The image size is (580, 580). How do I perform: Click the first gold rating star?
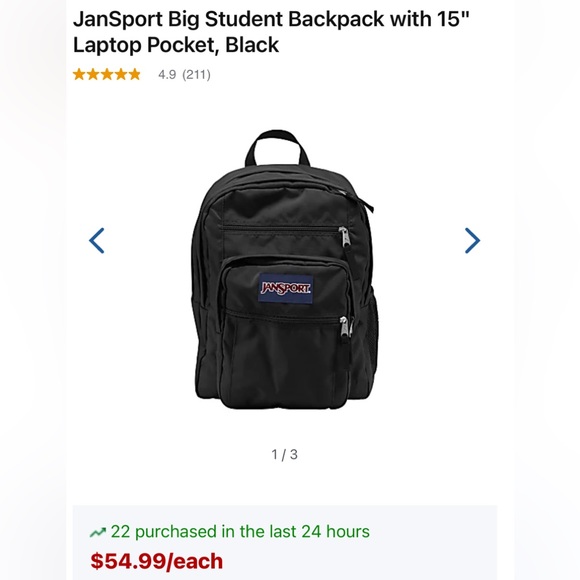tap(79, 74)
